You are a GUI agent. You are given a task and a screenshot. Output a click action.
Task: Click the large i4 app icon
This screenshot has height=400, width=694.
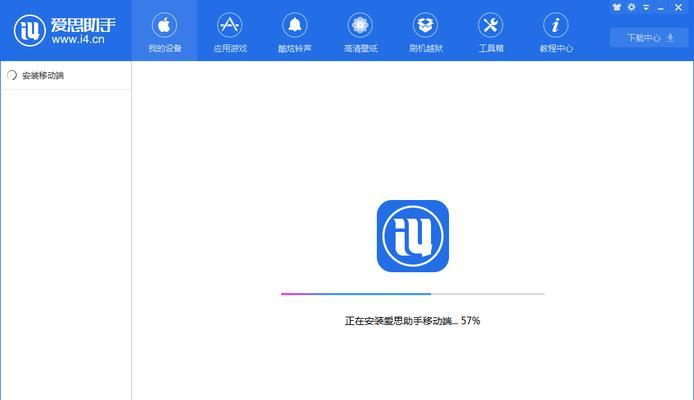(413, 236)
